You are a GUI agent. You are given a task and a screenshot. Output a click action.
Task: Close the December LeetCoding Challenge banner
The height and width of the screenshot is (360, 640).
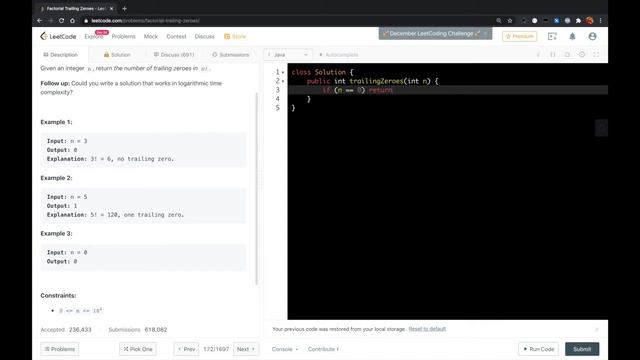[x=485, y=33]
